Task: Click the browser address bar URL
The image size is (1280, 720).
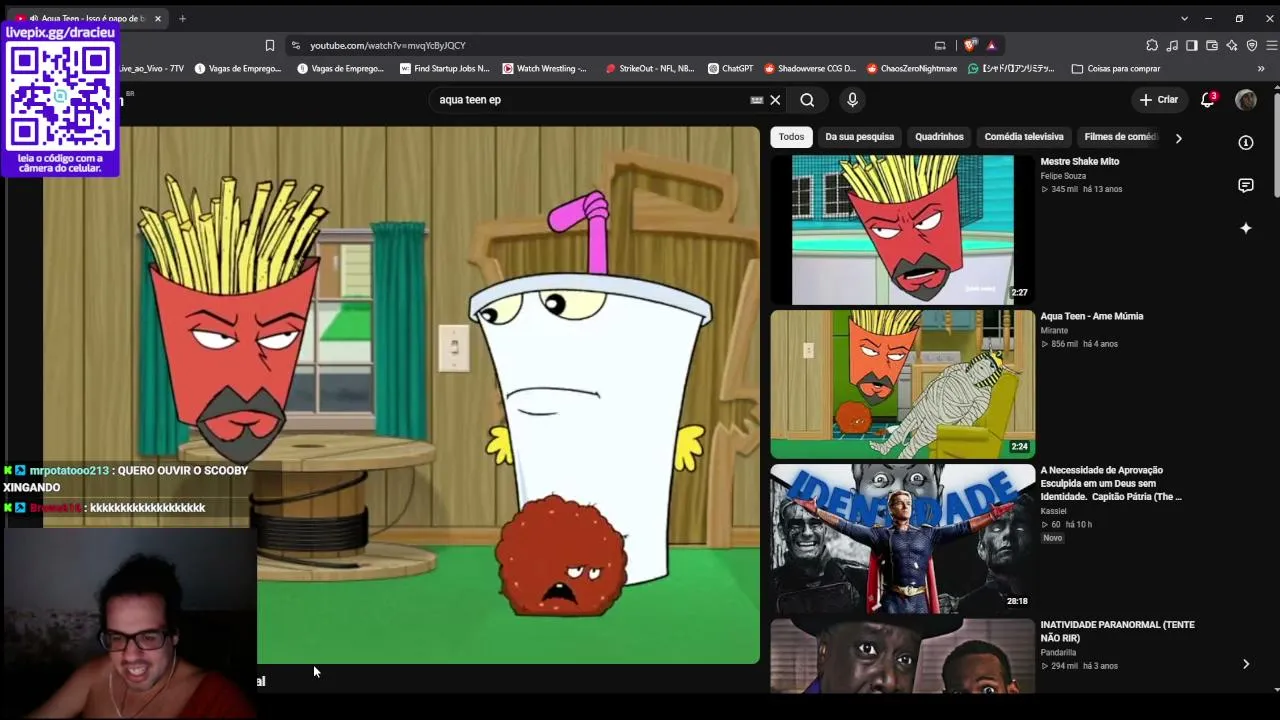Action: (388, 45)
